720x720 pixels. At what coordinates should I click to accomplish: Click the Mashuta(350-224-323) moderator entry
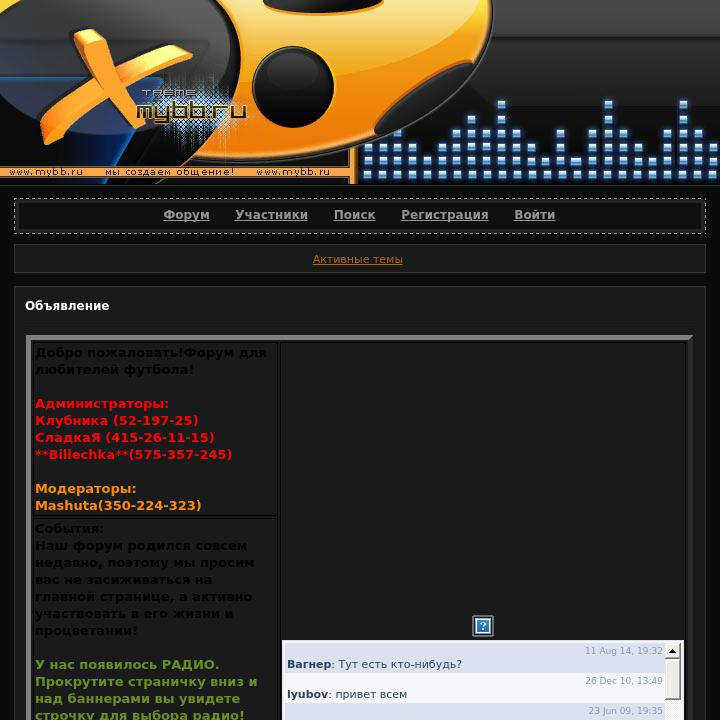[118, 506]
